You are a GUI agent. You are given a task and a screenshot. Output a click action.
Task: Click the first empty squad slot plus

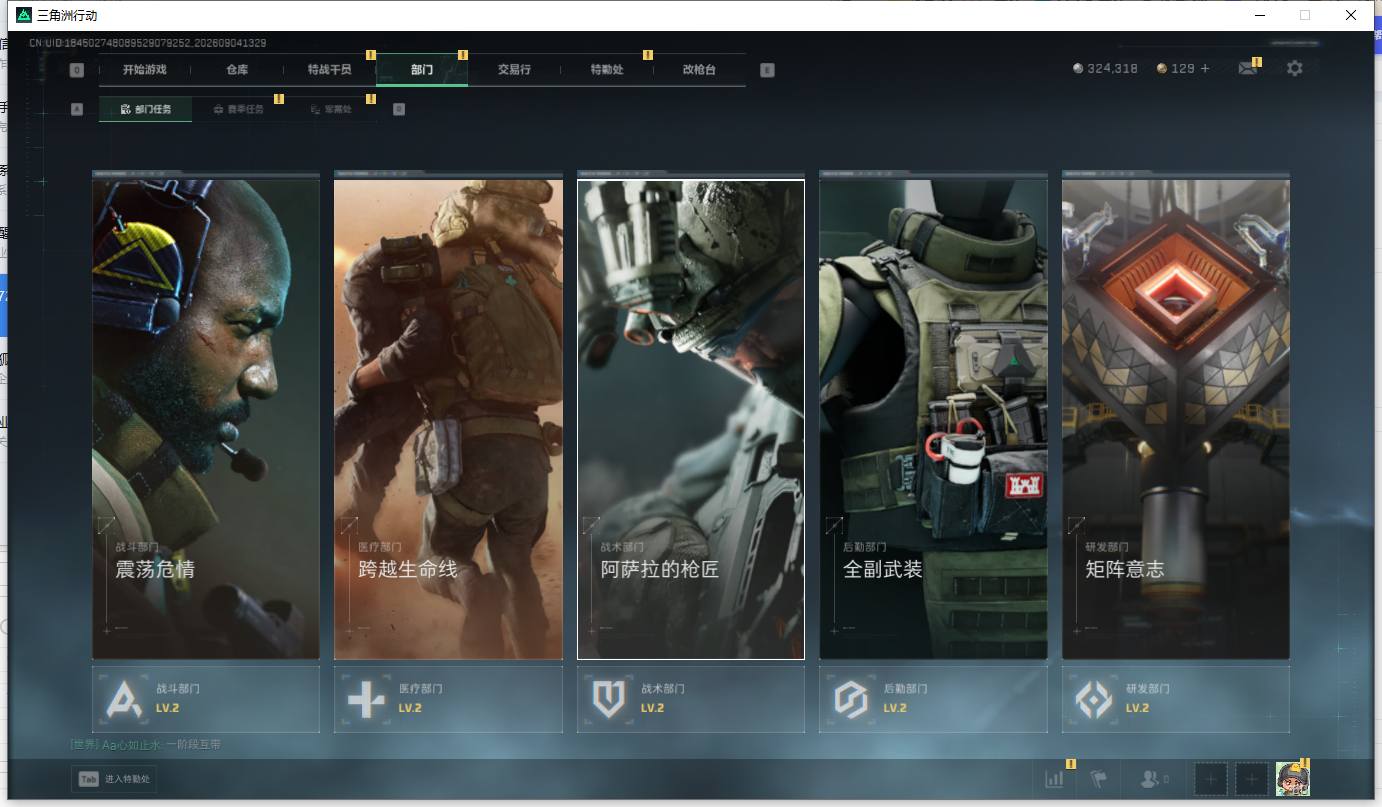(1211, 779)
